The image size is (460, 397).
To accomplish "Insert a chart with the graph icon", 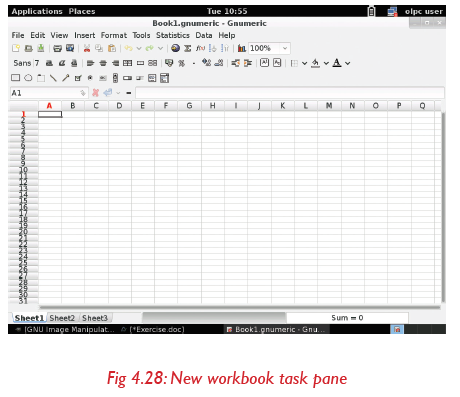I will pyautogui.click(x=242, y=48).
